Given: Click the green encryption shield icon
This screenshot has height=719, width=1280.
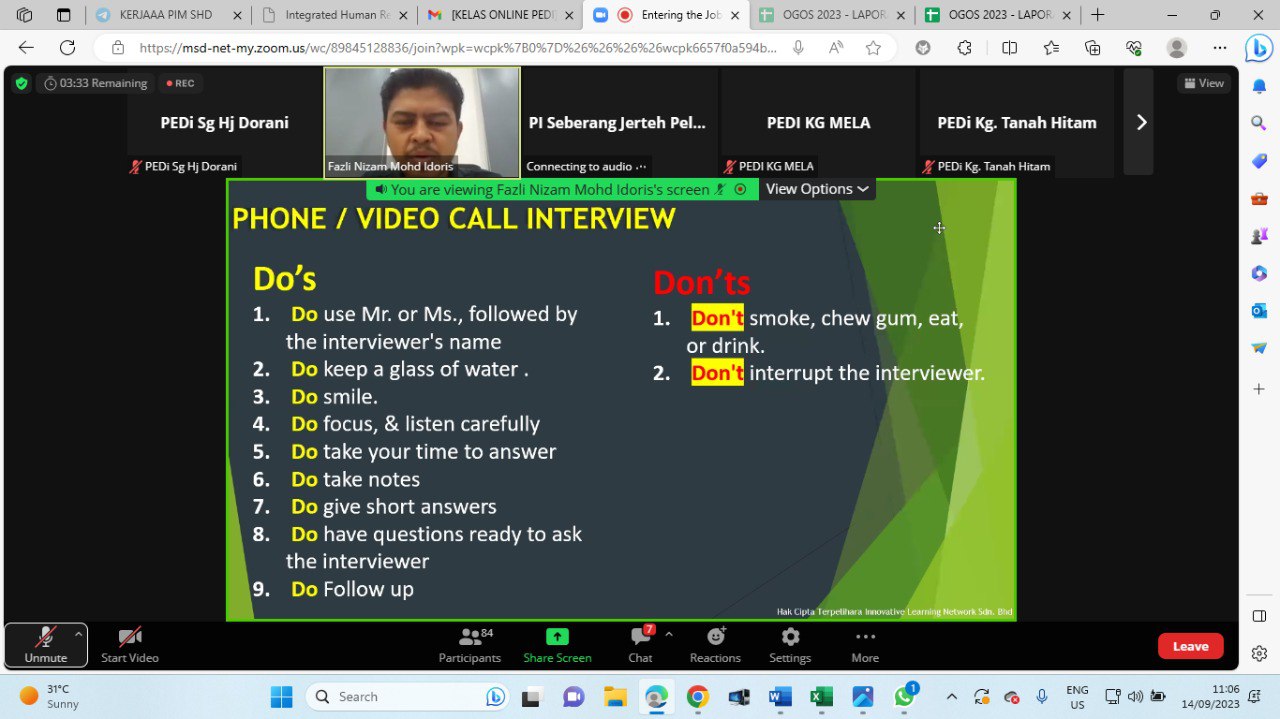Looking at the screenshot, I should [x=21, y=83].
